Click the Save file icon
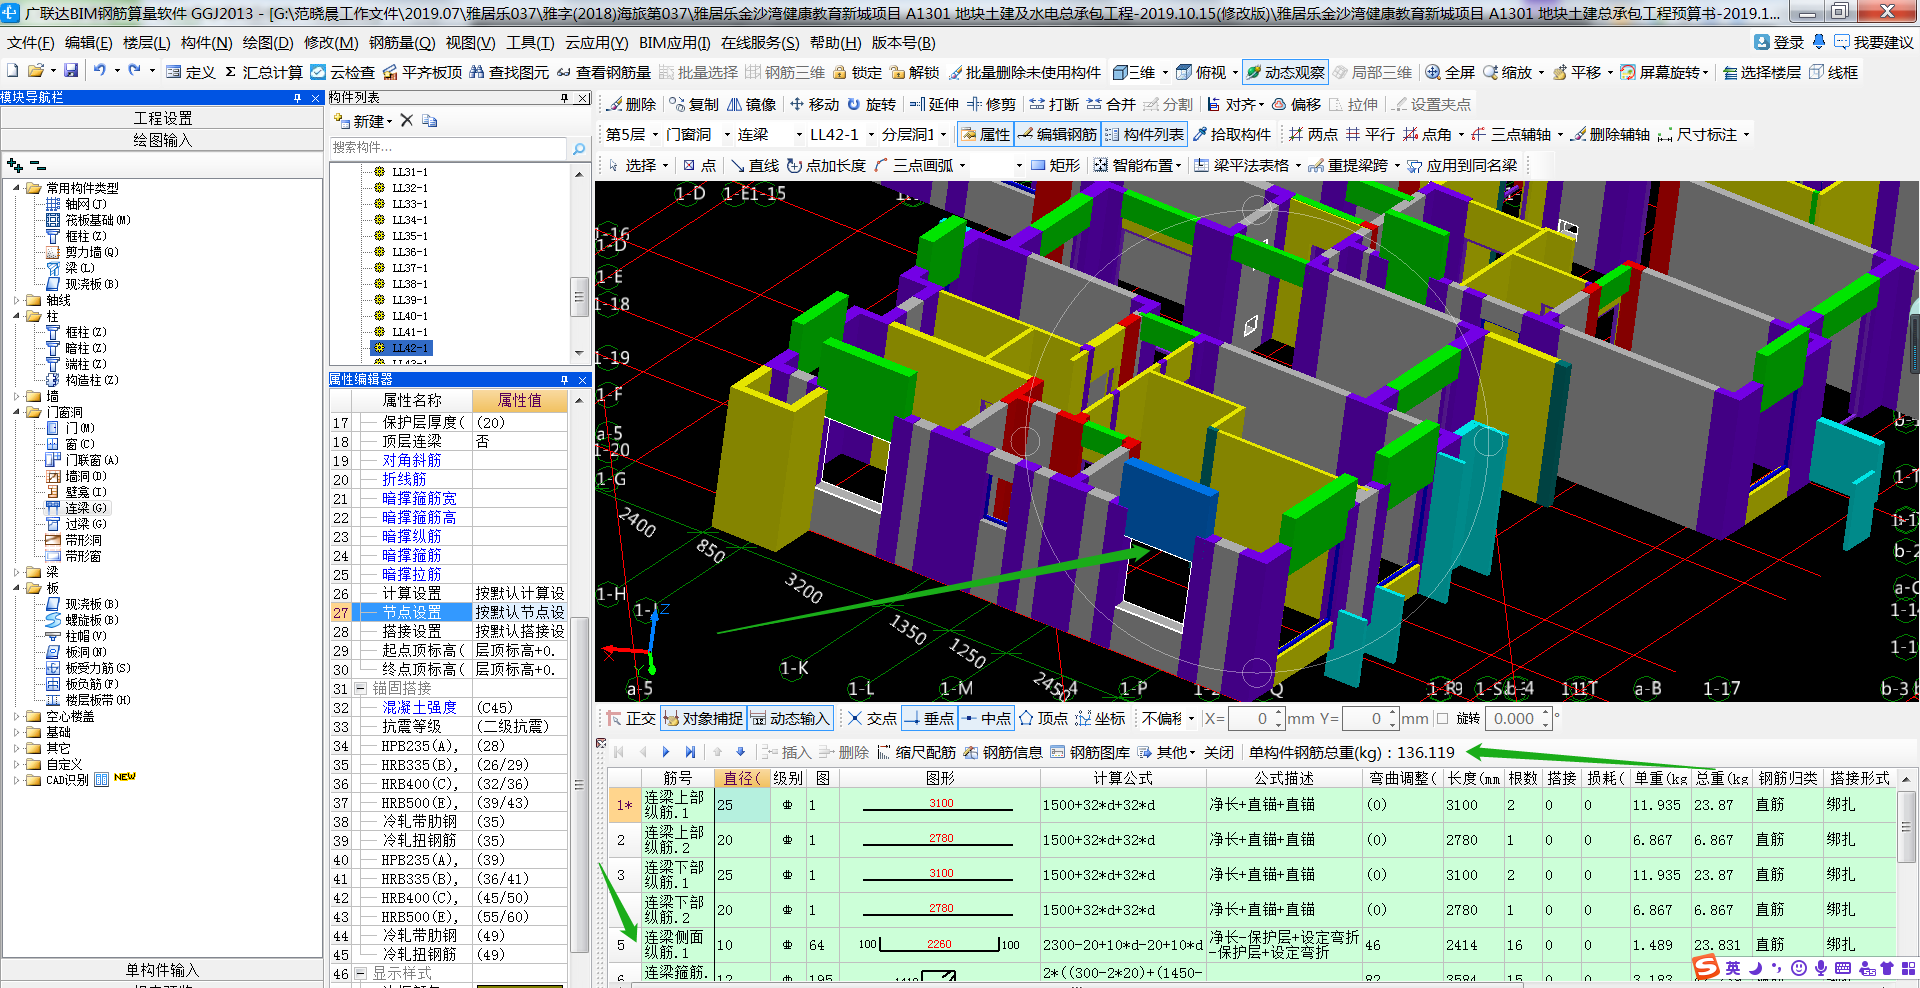The width and height of the screenshot is (1920, 988). pyautogui.click(x=71, y=71)
